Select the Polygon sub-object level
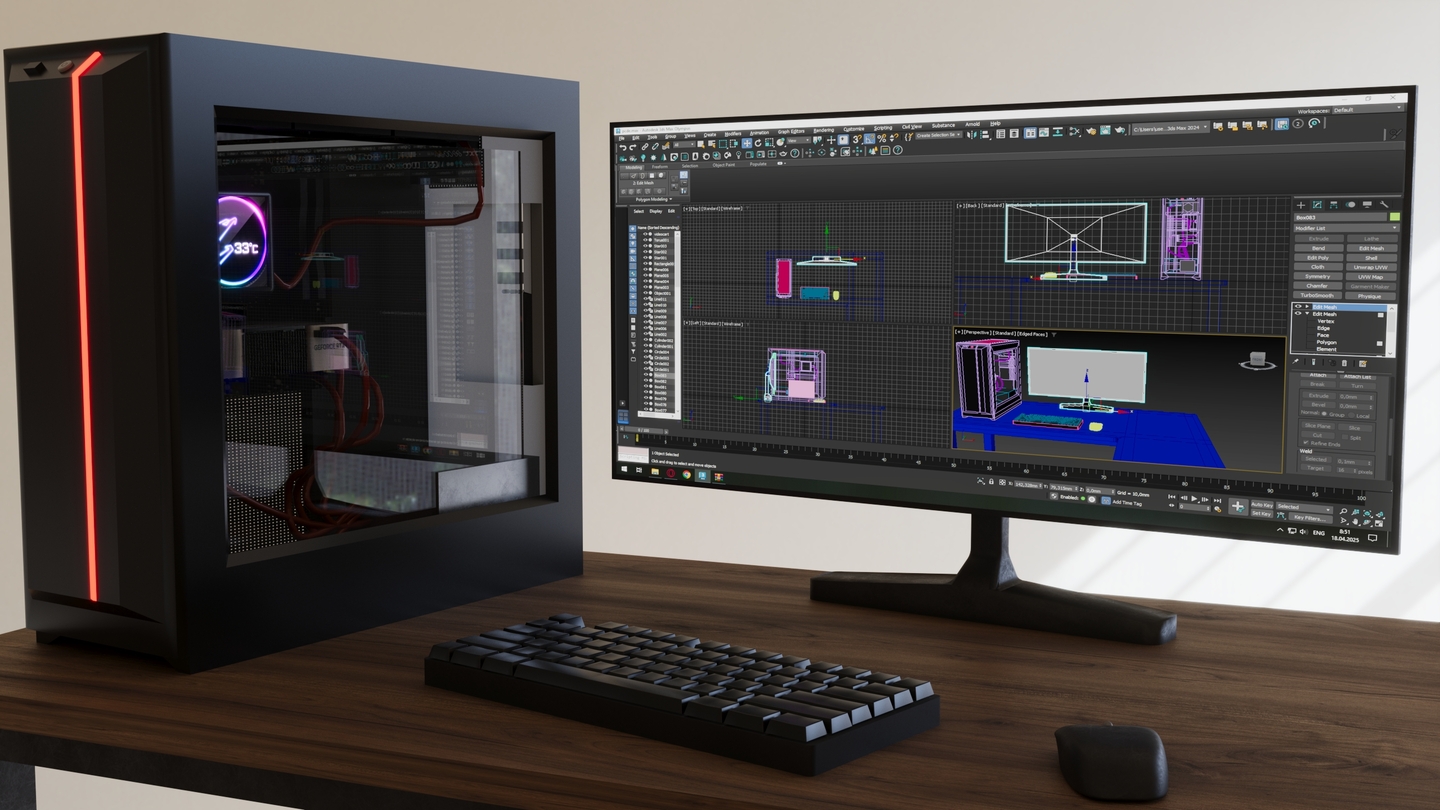This screenshot has height=810, width=1440. point(1327,342)
